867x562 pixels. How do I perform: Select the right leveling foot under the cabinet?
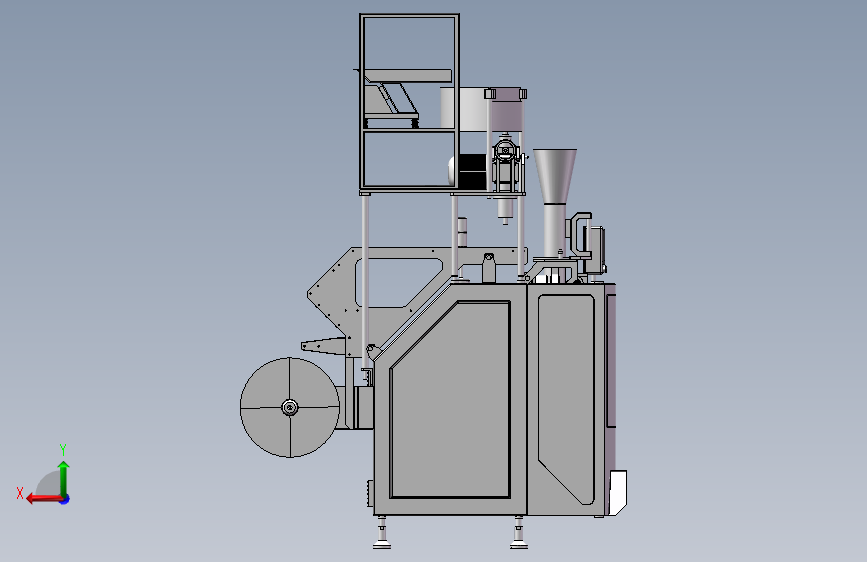518,533
